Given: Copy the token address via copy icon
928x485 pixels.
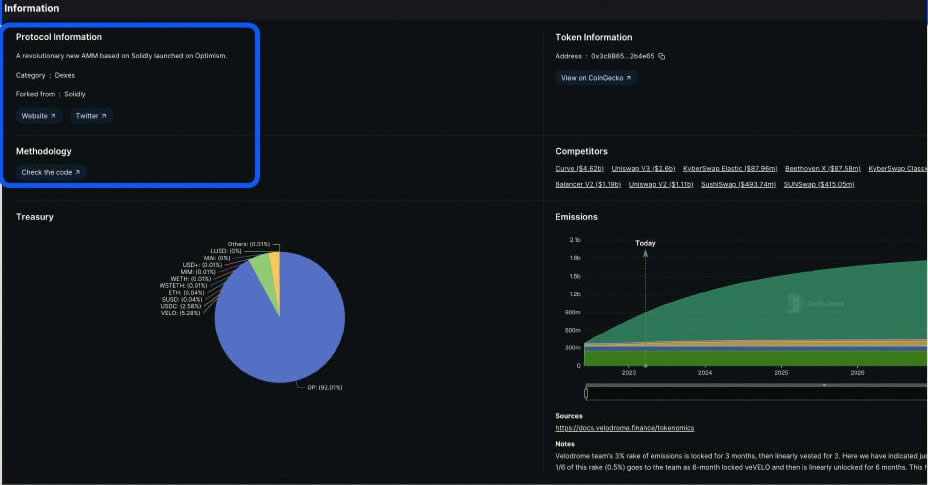Looking at the screenshot, I should tap(662, 56).
